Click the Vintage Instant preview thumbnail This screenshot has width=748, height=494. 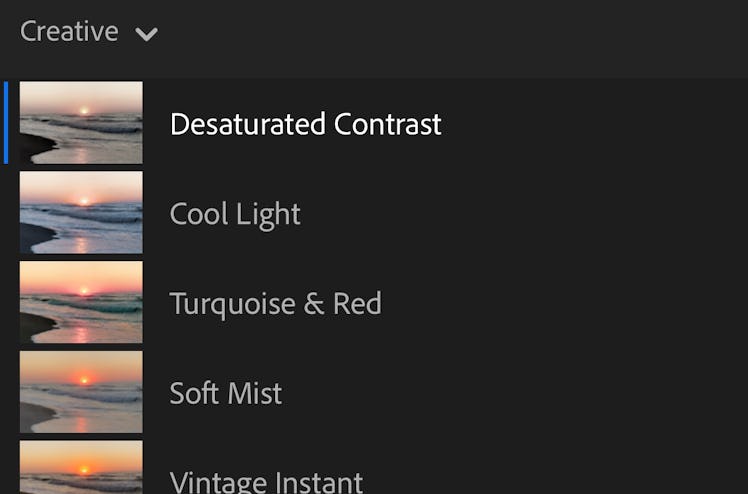[81, 468]
